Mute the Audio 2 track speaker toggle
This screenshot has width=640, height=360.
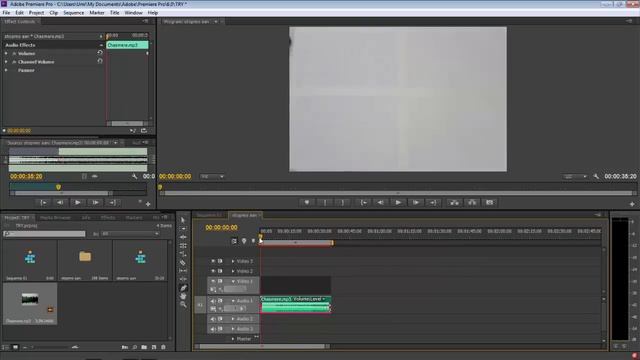click(x=213, y=319)
